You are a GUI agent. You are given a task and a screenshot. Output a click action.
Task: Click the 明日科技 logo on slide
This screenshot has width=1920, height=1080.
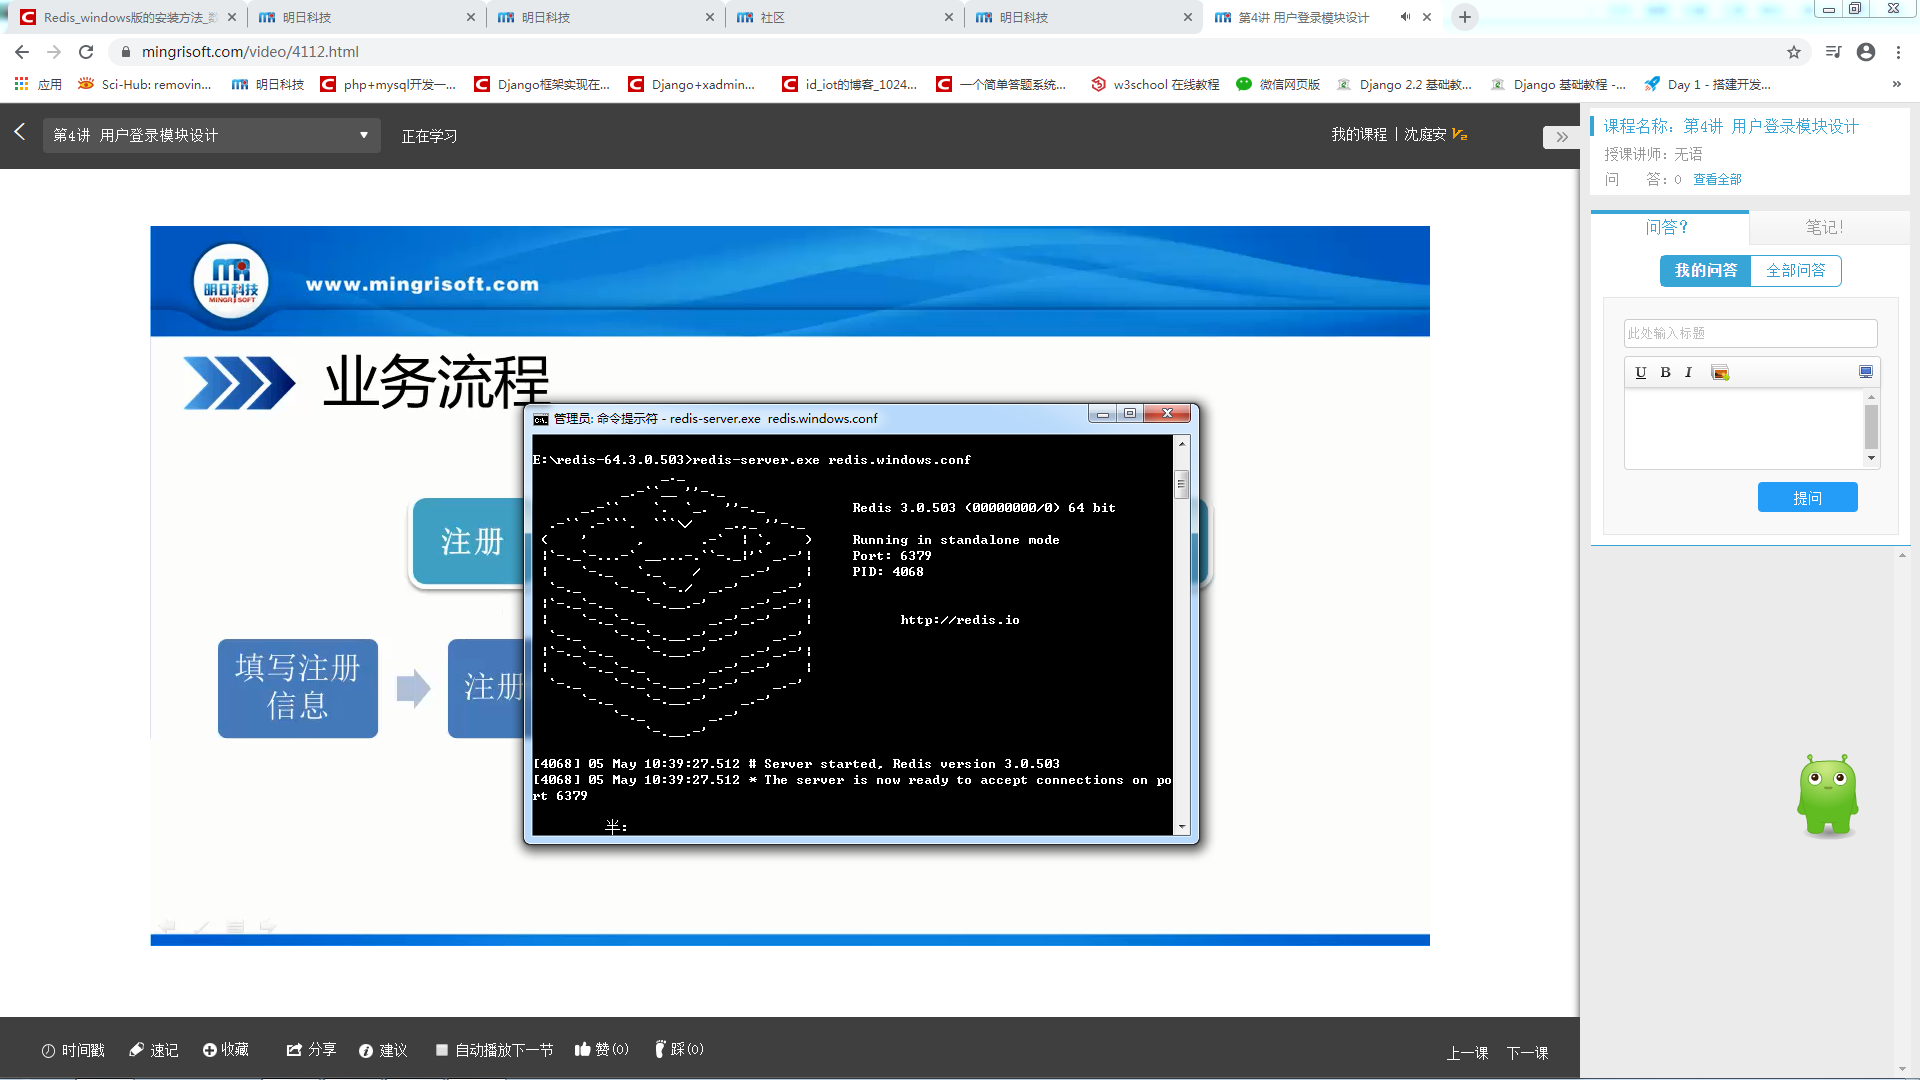[x=231, y=281]
